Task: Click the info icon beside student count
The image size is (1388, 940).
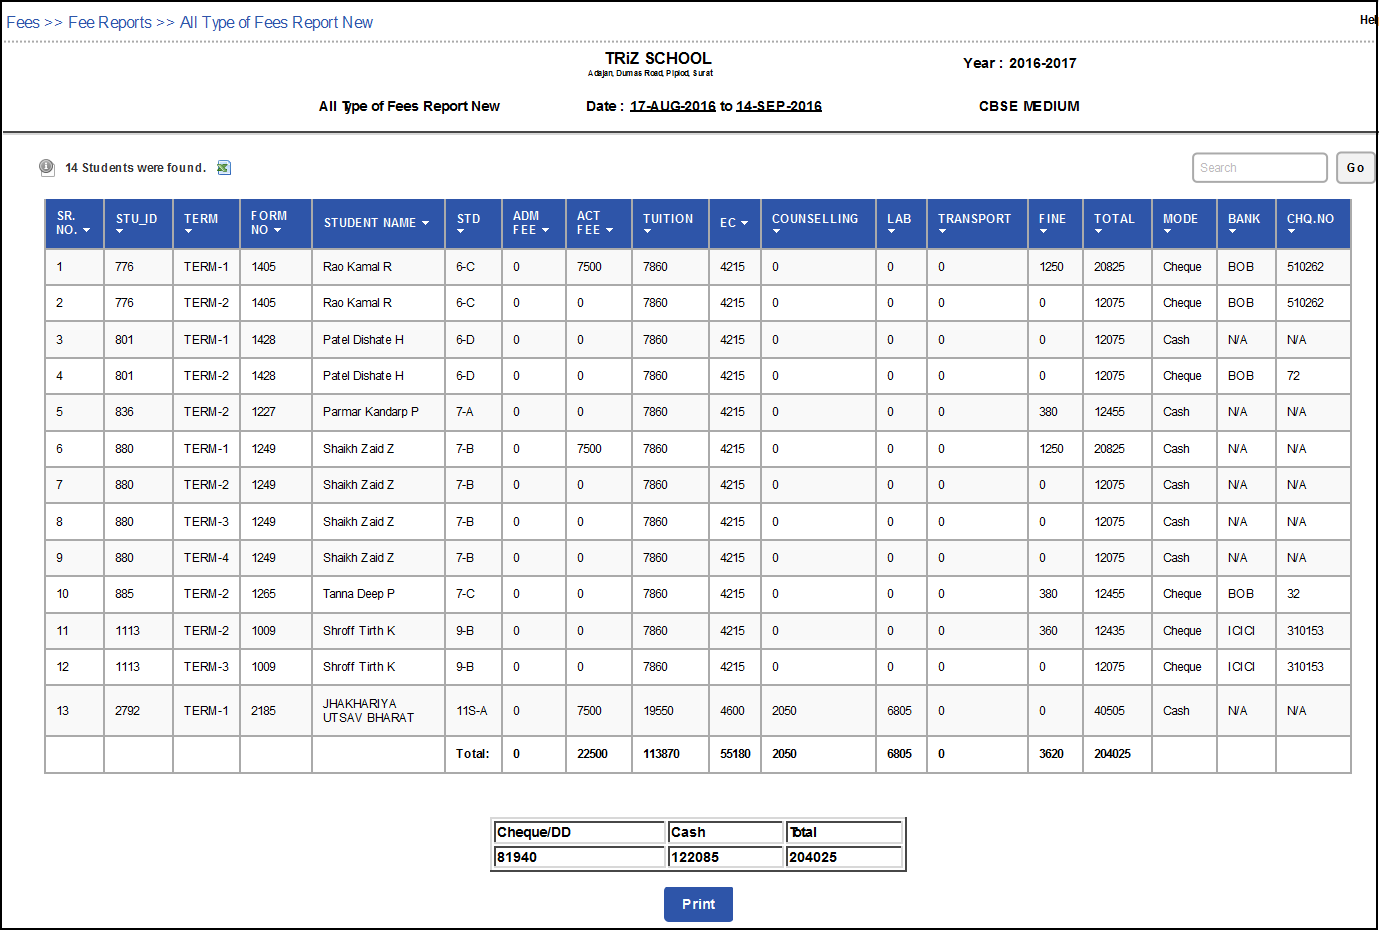Action: pyautogui.click(x=47, y=167)
